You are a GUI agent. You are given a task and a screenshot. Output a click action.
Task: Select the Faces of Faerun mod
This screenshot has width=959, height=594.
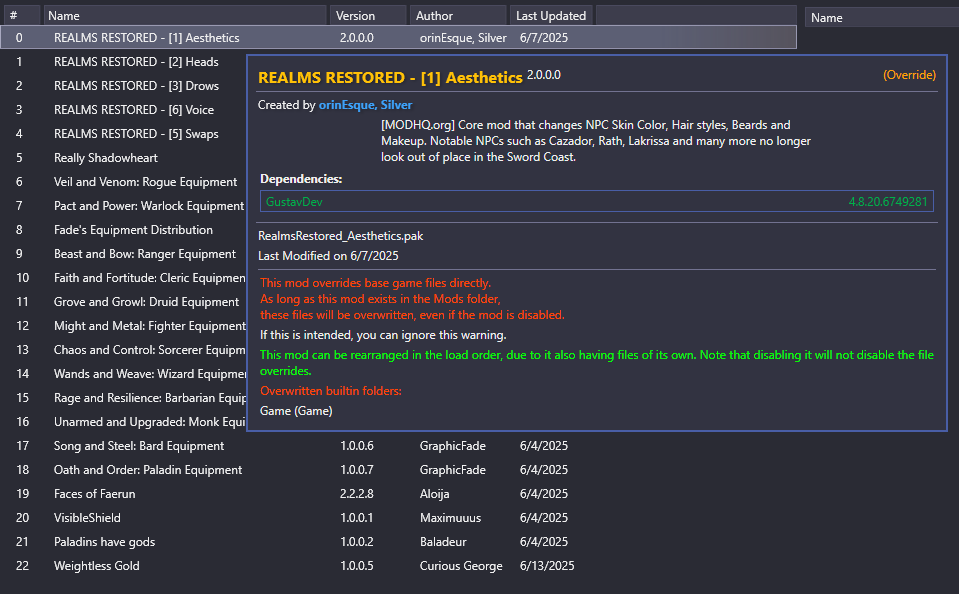coord(95,493)
